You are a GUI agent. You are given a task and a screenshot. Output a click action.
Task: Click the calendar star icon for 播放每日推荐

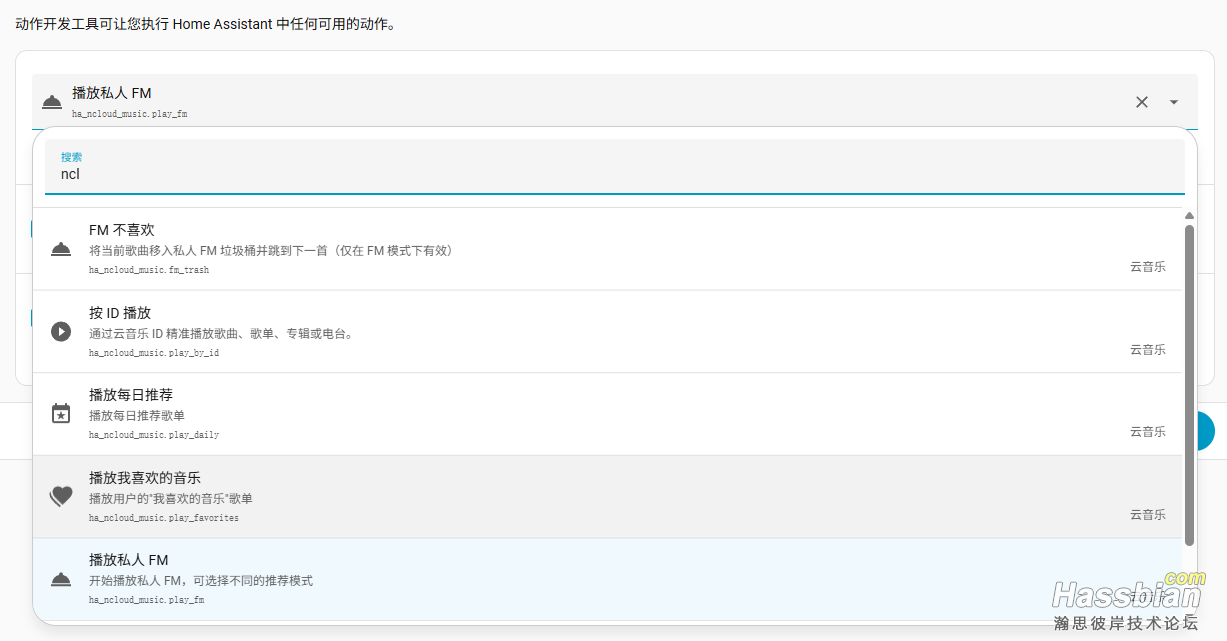point(61,413)
